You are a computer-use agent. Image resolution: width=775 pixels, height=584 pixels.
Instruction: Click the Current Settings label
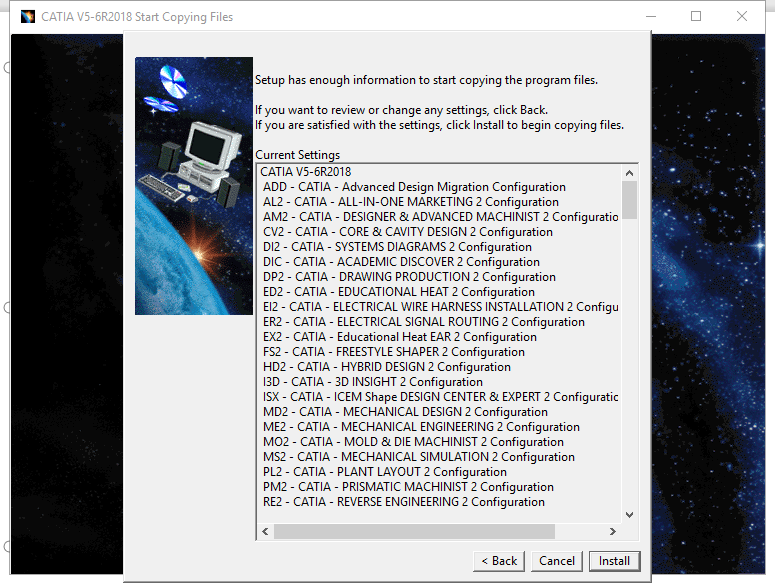(298, 155)
